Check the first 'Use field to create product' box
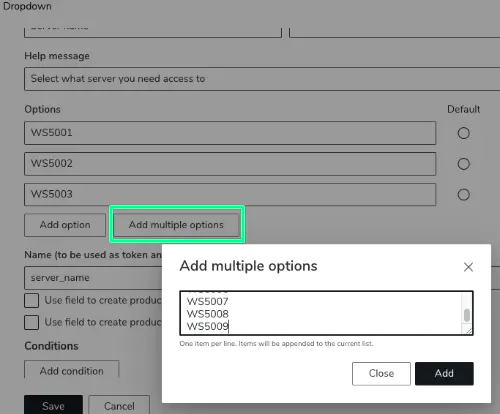Screen dimensions: 500x414 tap(31, 300)
